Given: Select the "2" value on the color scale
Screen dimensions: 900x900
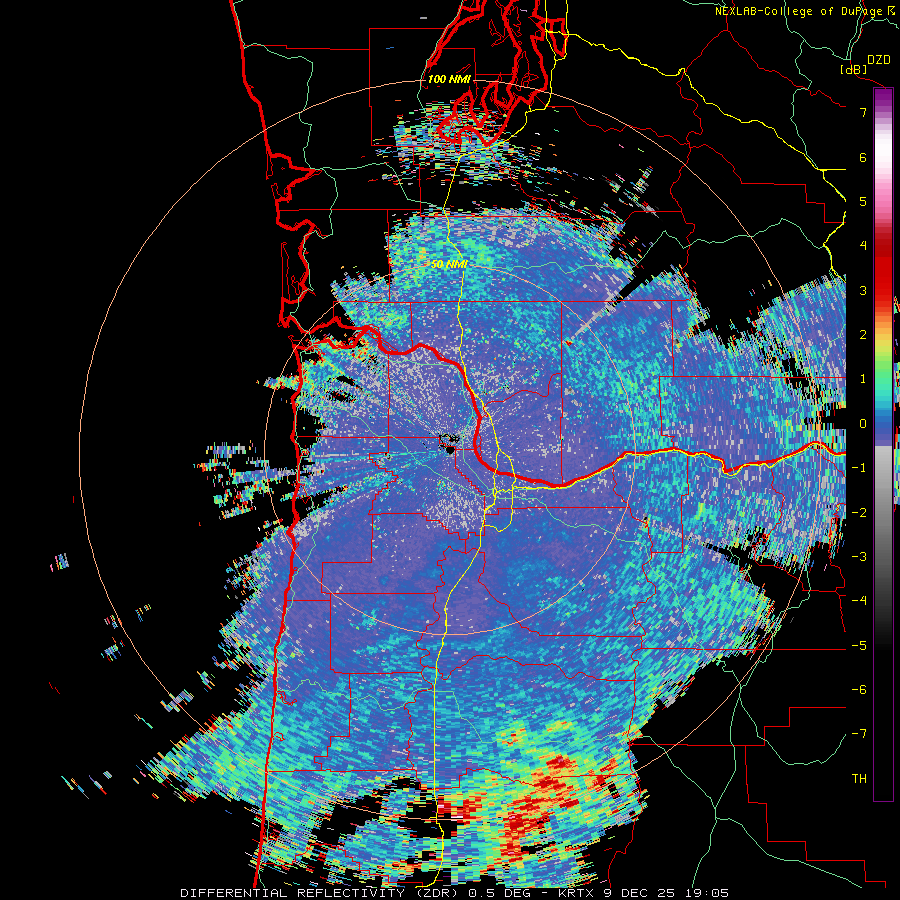Looking at the screenshot, I should (x=863, y=335).
